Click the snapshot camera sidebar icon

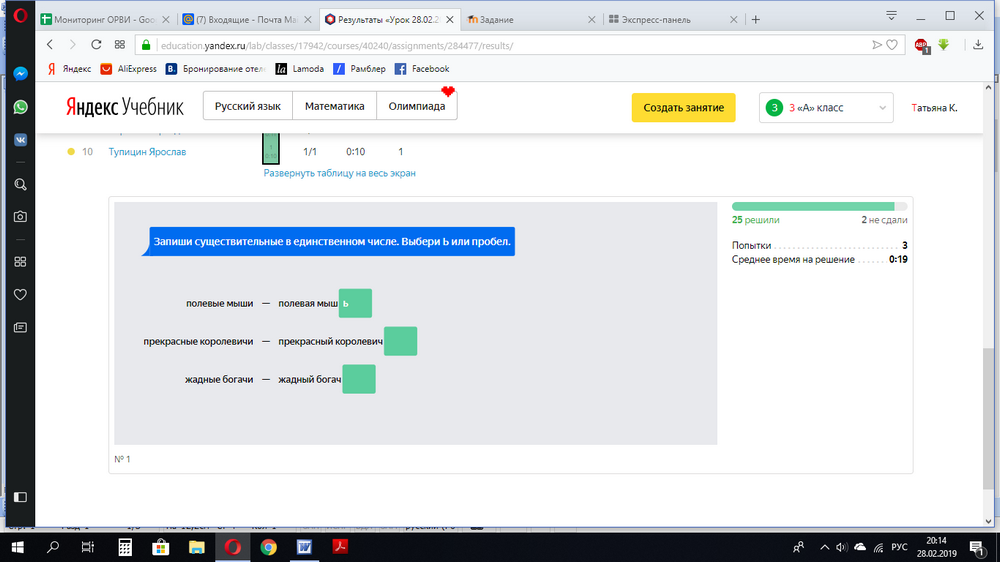tap(20, 216)
